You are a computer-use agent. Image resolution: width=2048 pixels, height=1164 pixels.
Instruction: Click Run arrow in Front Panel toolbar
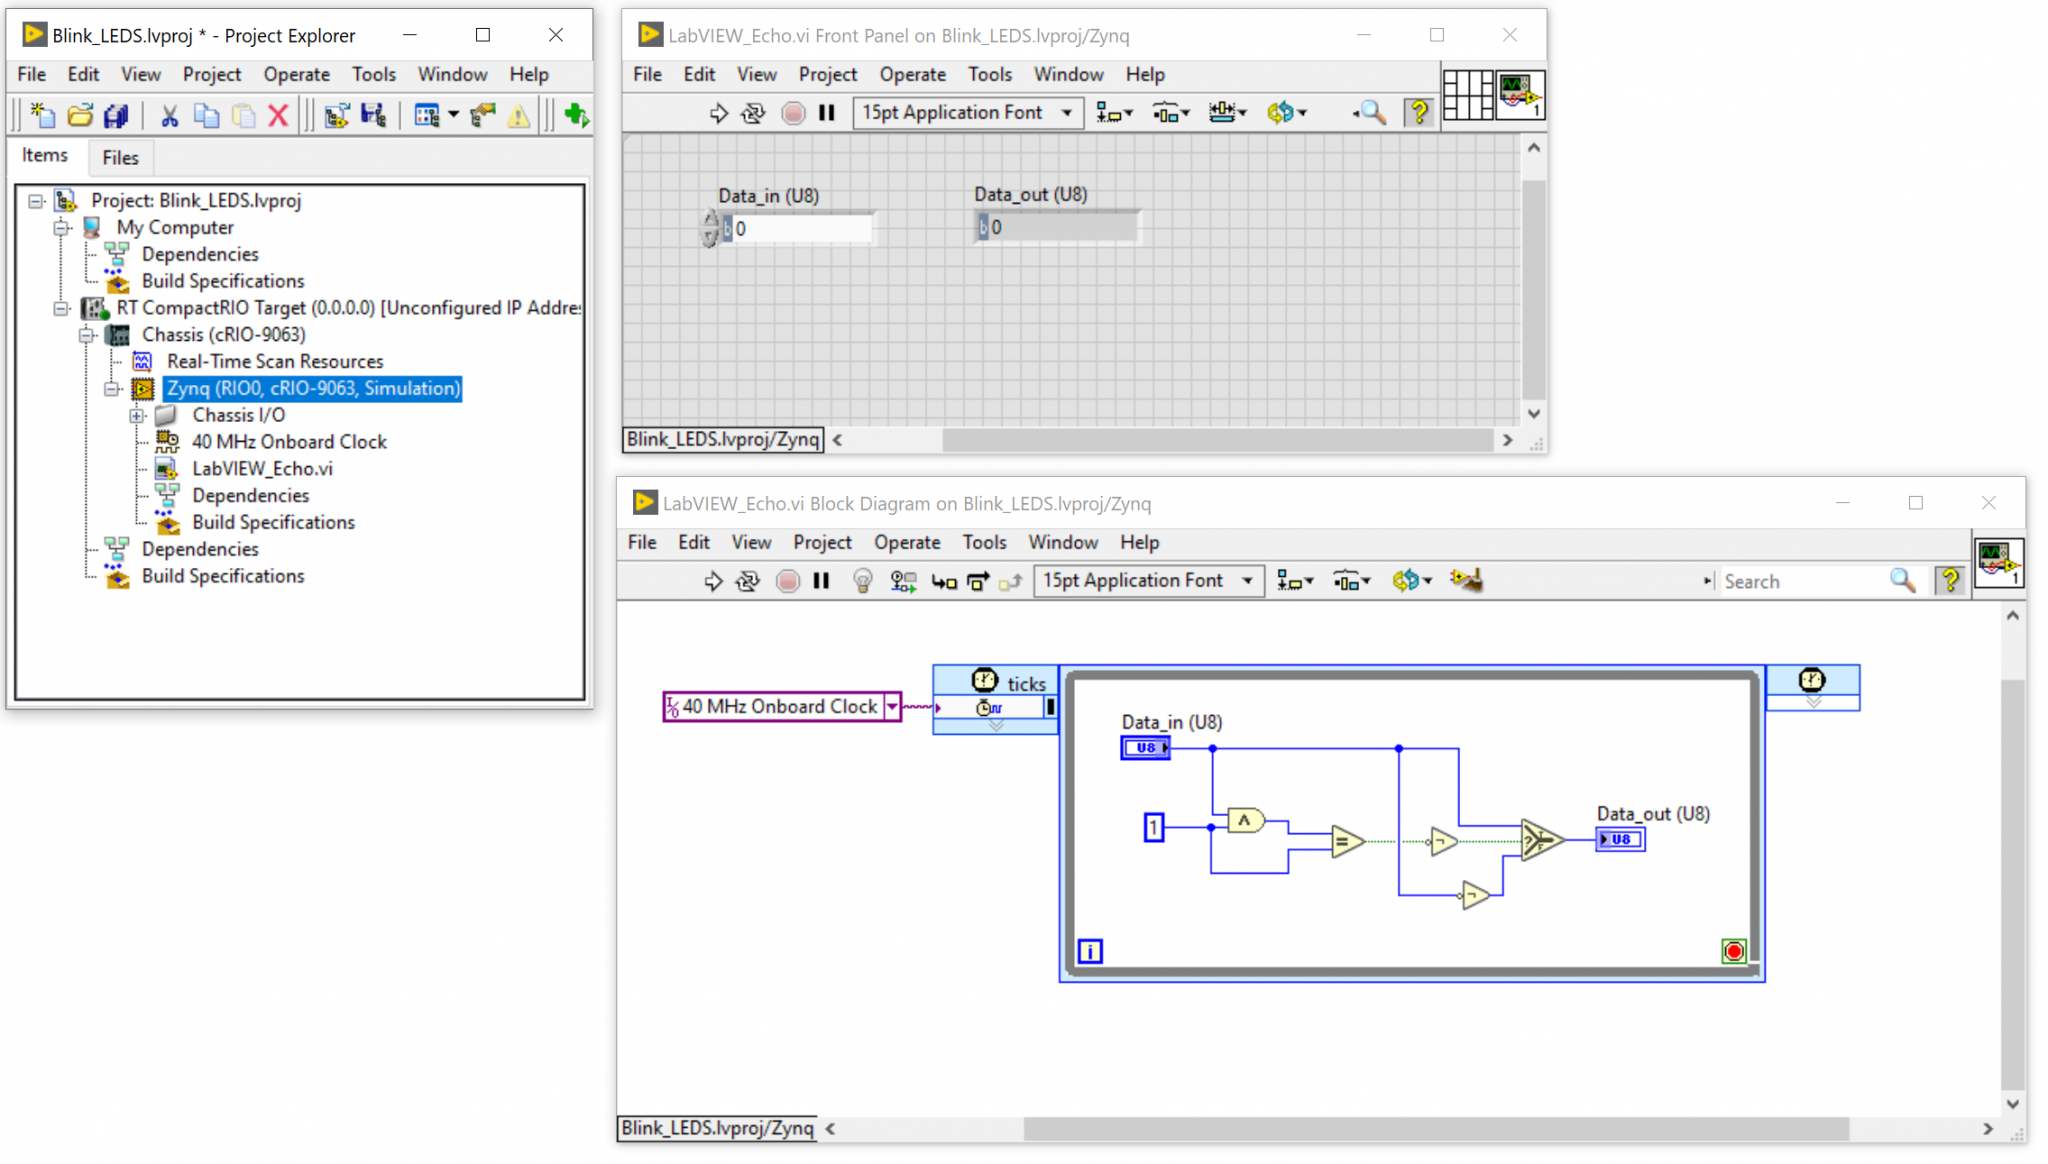718,113
